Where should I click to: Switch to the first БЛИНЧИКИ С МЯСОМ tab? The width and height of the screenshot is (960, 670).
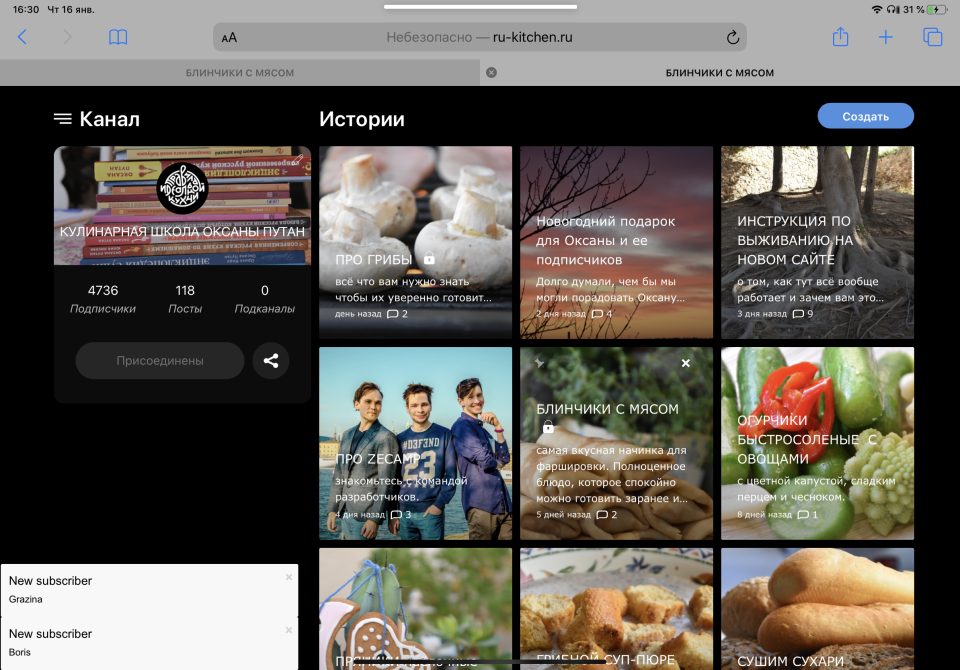pyautogui.click(x=240, y=73)
